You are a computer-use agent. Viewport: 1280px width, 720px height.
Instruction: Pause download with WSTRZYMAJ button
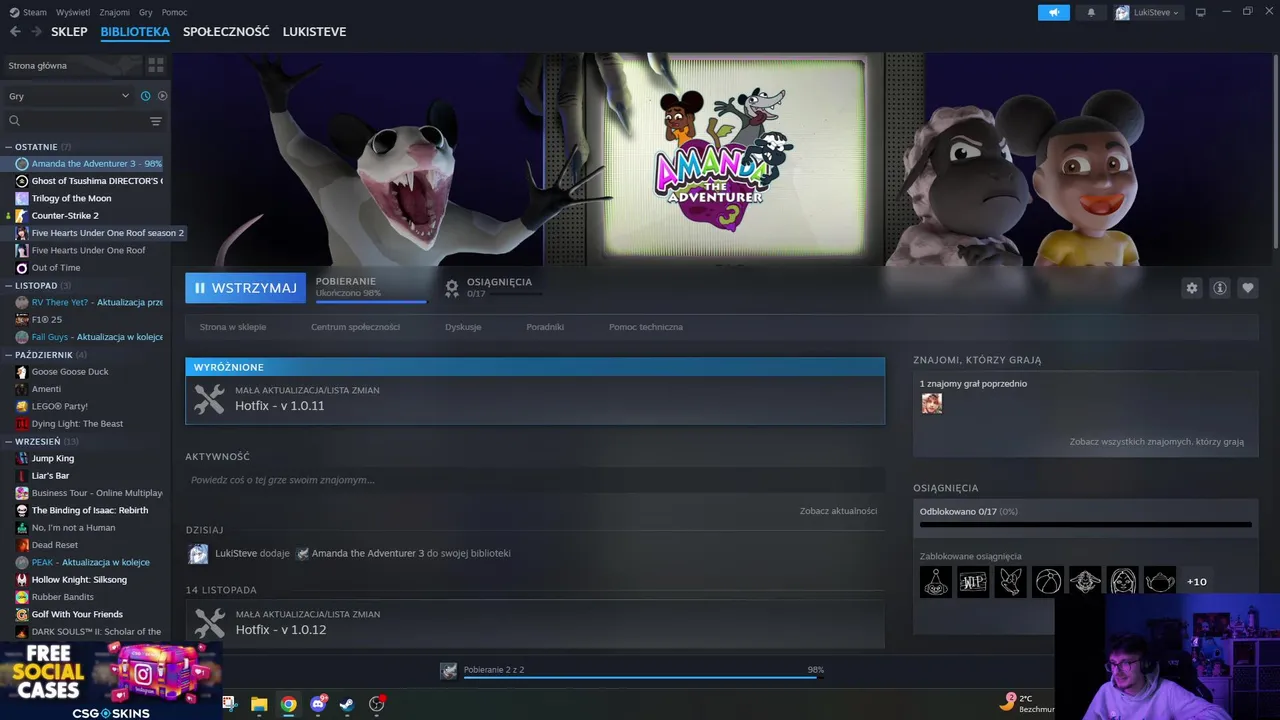(246, 287)
